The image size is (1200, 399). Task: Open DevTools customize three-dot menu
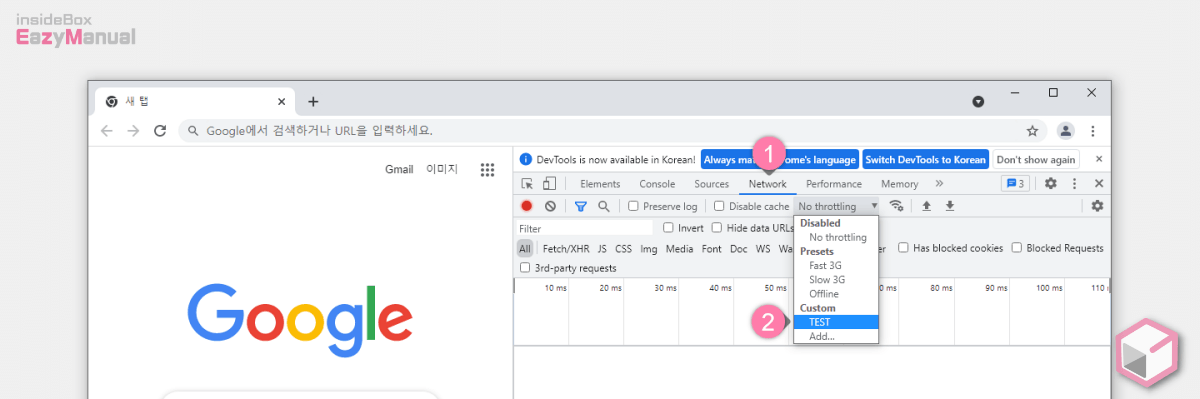point(1075,184)
